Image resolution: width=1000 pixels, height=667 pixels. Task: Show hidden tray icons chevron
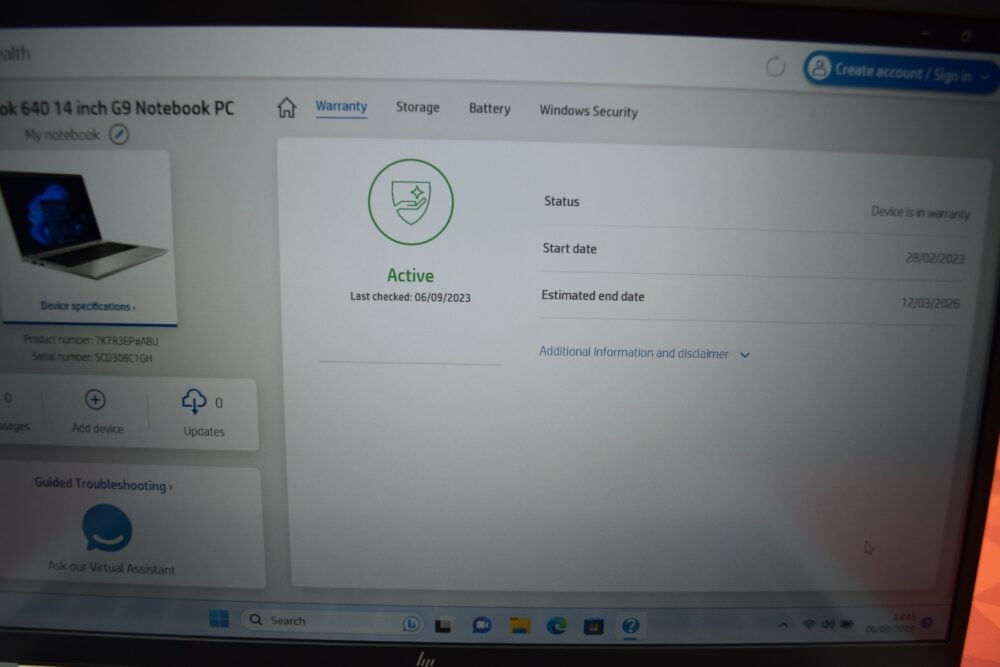783,625
